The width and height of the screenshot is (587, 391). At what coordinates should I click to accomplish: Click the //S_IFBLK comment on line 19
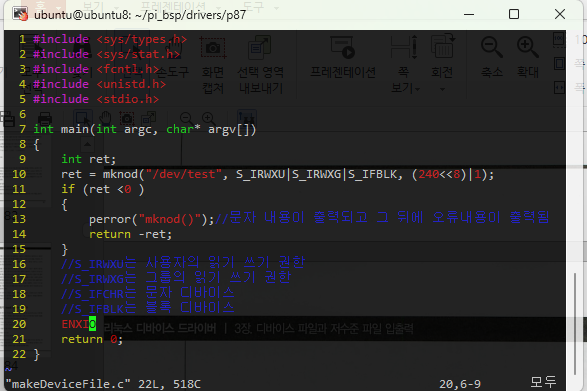coord(148,308)
